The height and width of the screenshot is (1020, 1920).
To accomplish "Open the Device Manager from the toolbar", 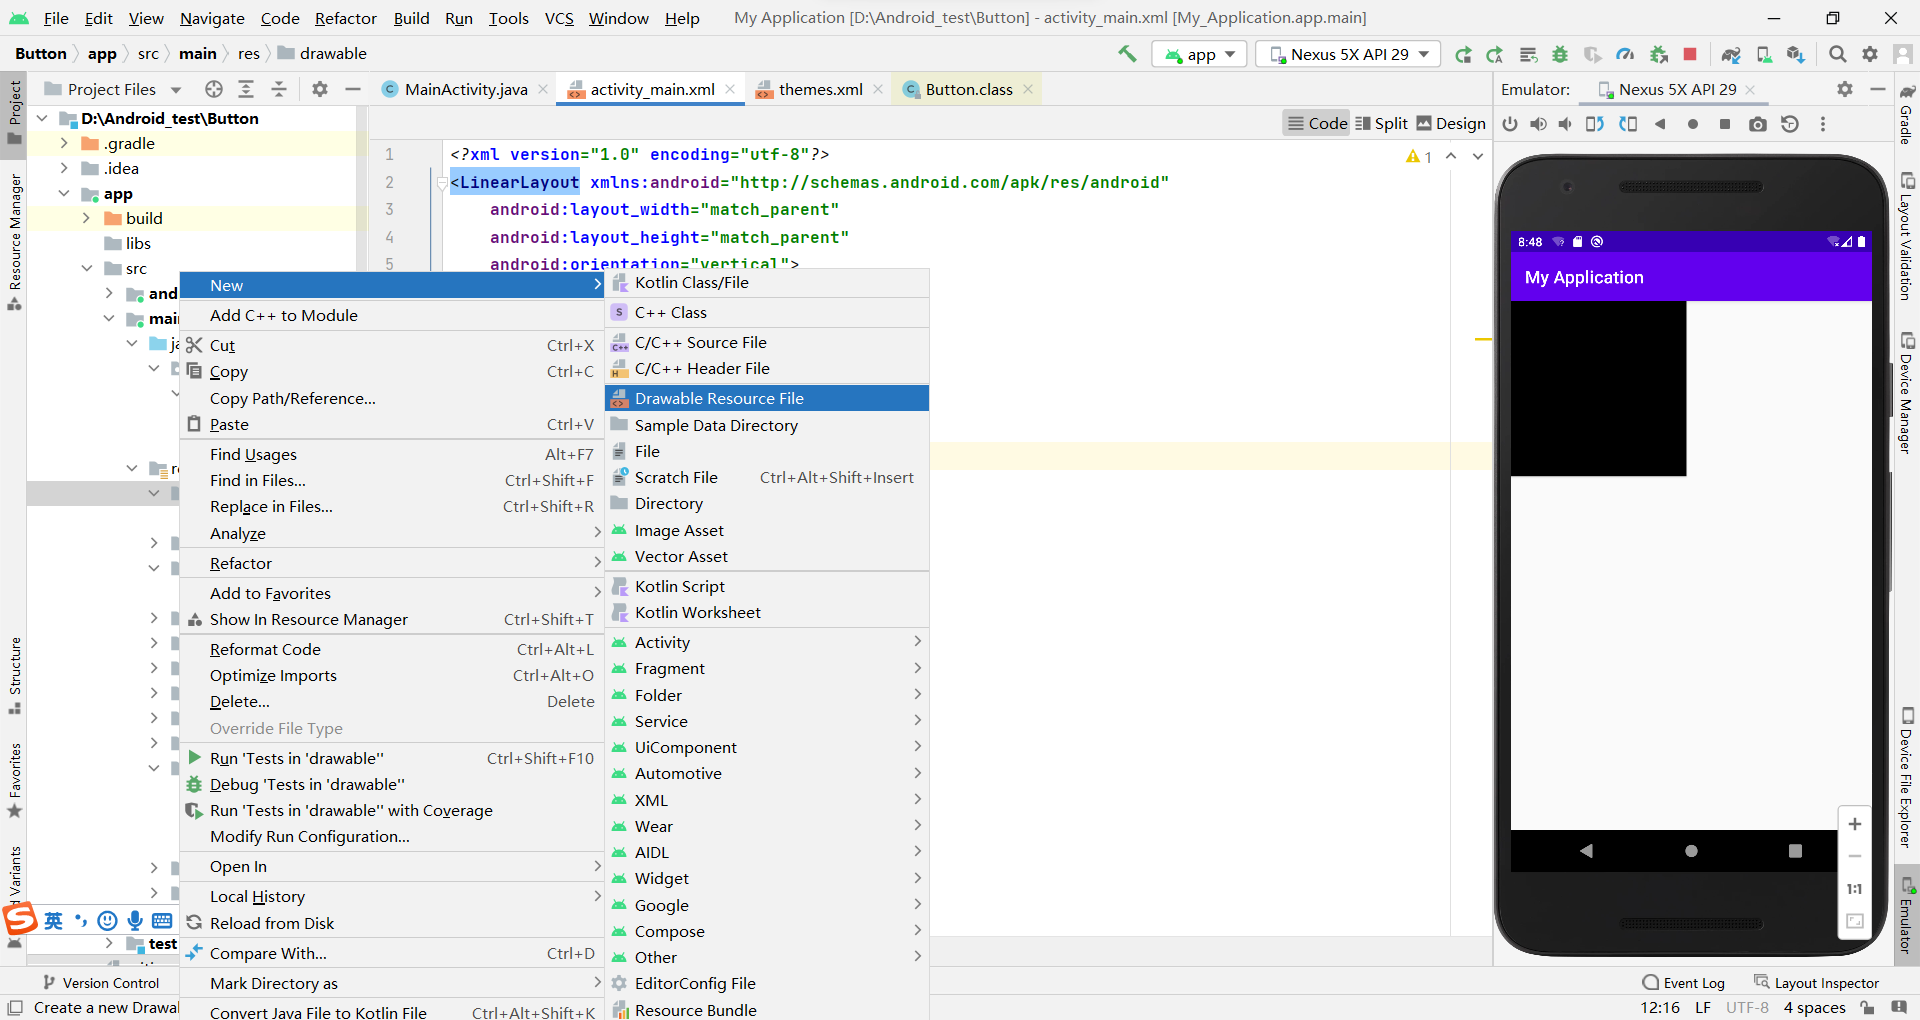I will 1763,54.
